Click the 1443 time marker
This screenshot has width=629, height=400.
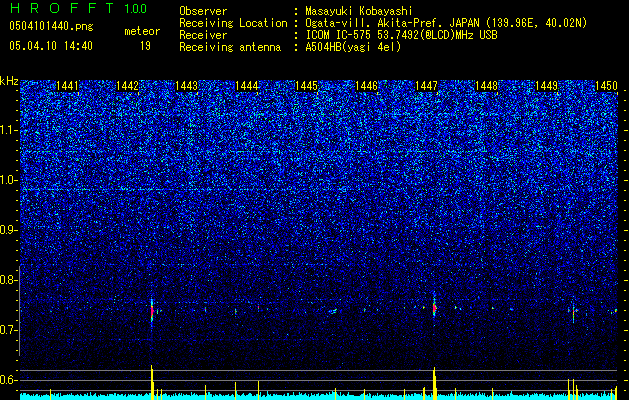coord(187,86)
